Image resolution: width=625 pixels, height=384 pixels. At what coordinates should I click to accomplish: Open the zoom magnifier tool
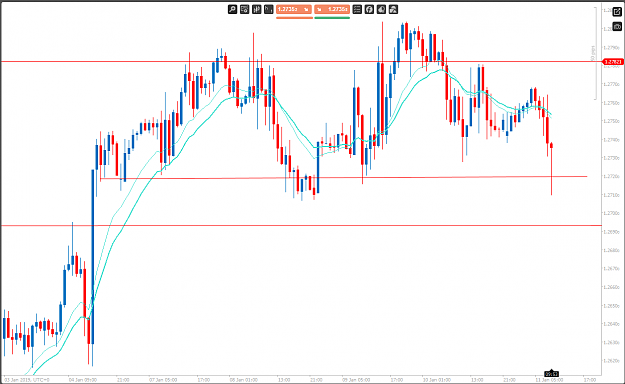tap(232, 9)
